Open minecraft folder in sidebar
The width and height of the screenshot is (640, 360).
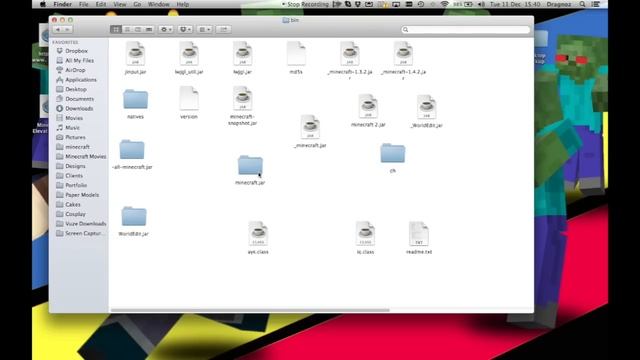pos(77,147)
